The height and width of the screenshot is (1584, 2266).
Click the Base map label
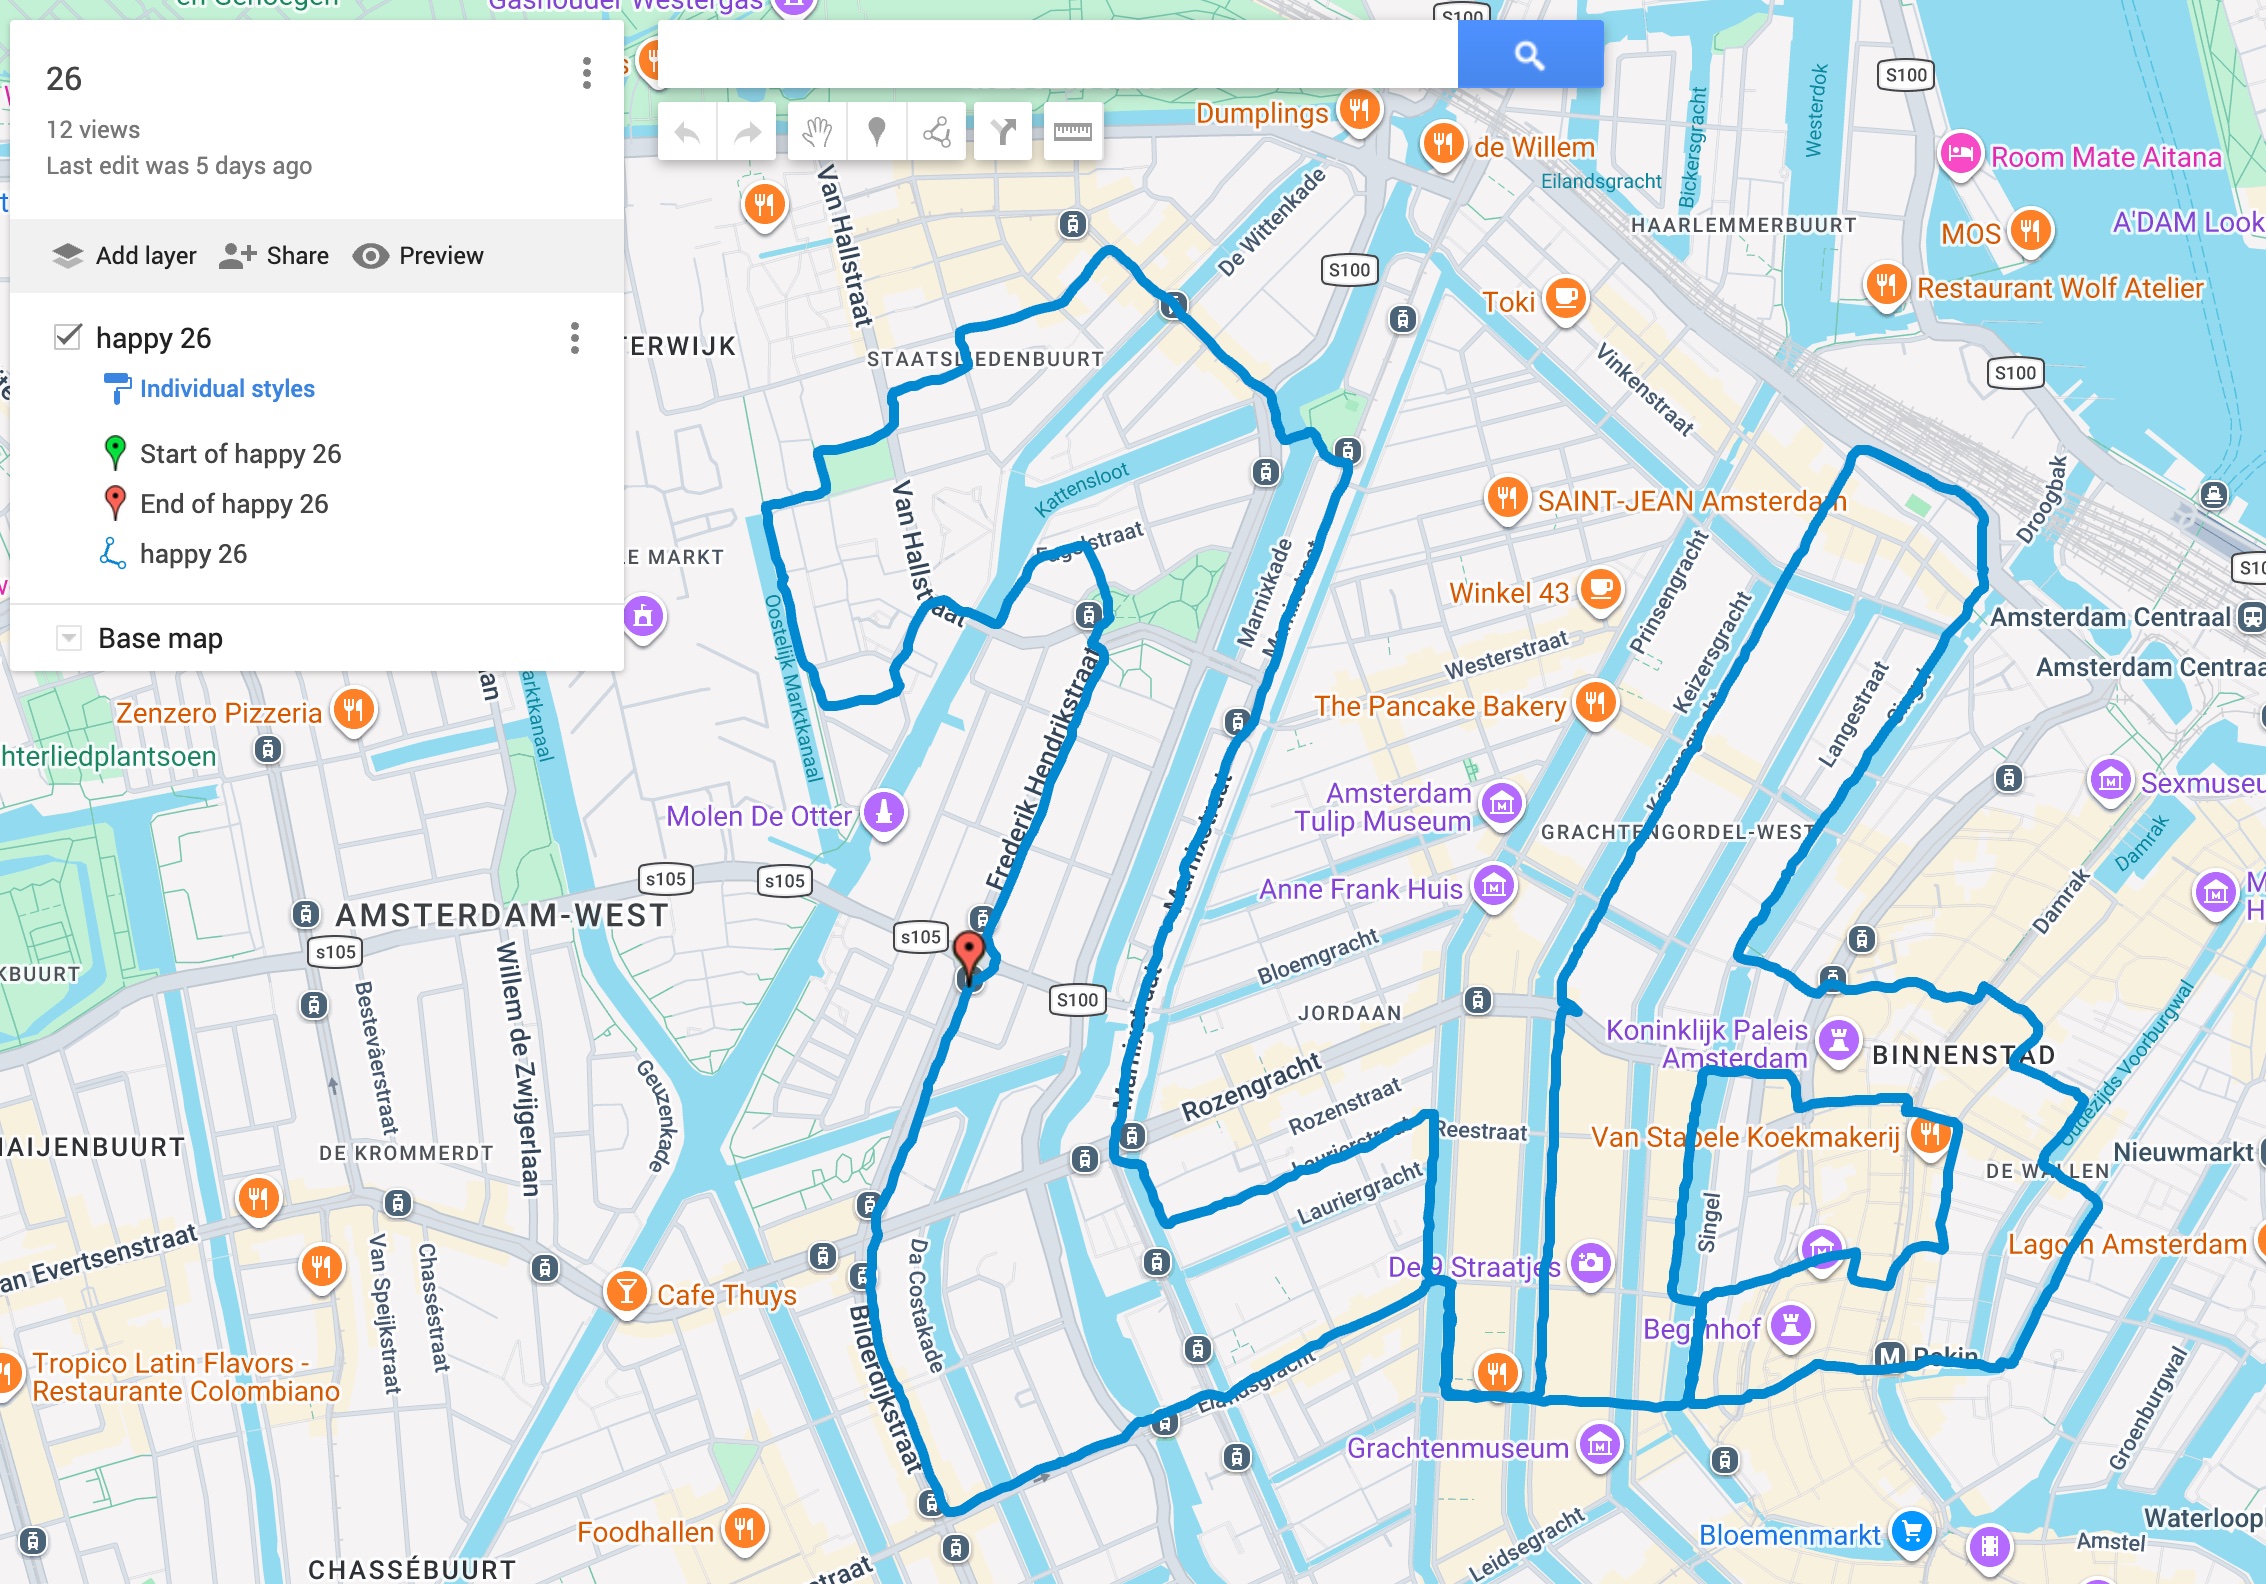point(160,638)
